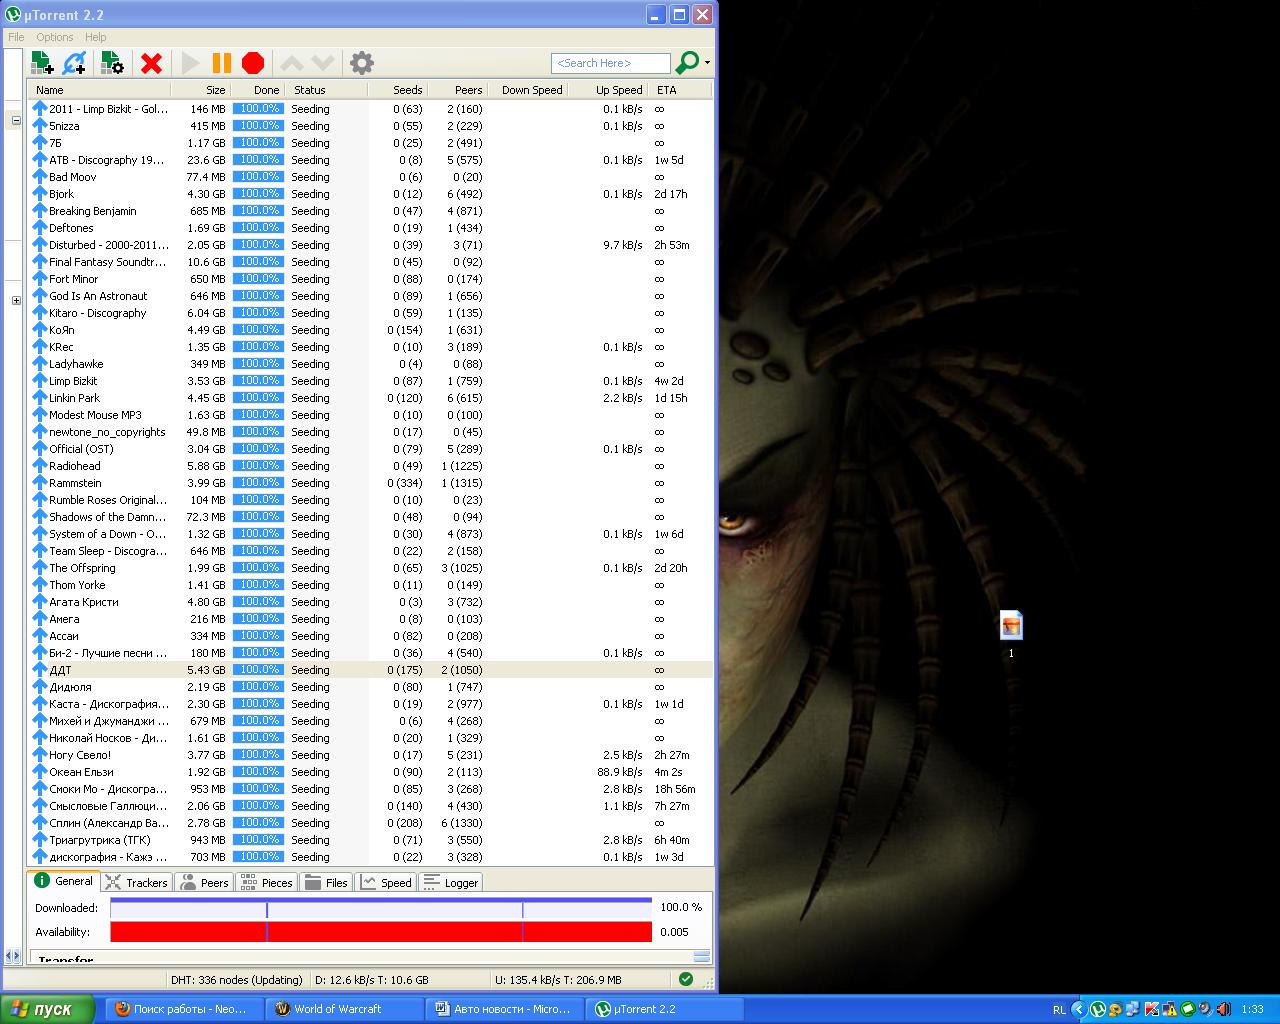Open the File menu
The image size is (1280, 1024).
(x=16, y=37)
